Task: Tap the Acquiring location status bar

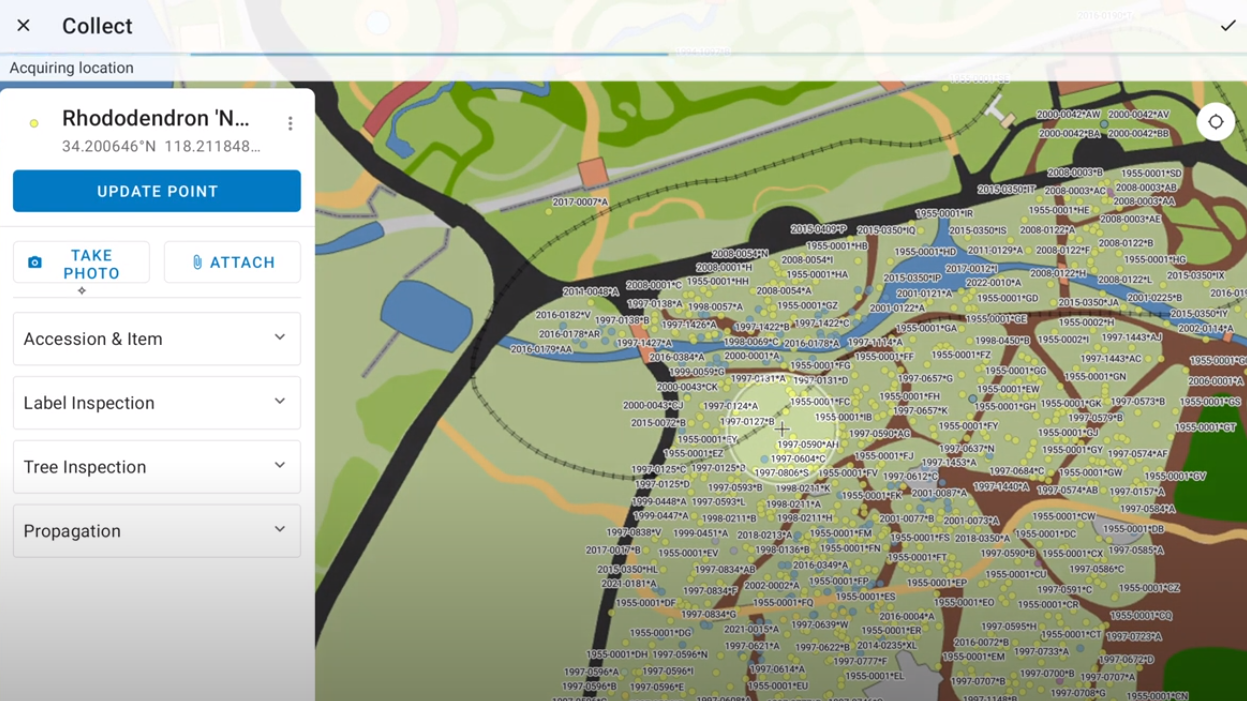Action: click(72, 67)
